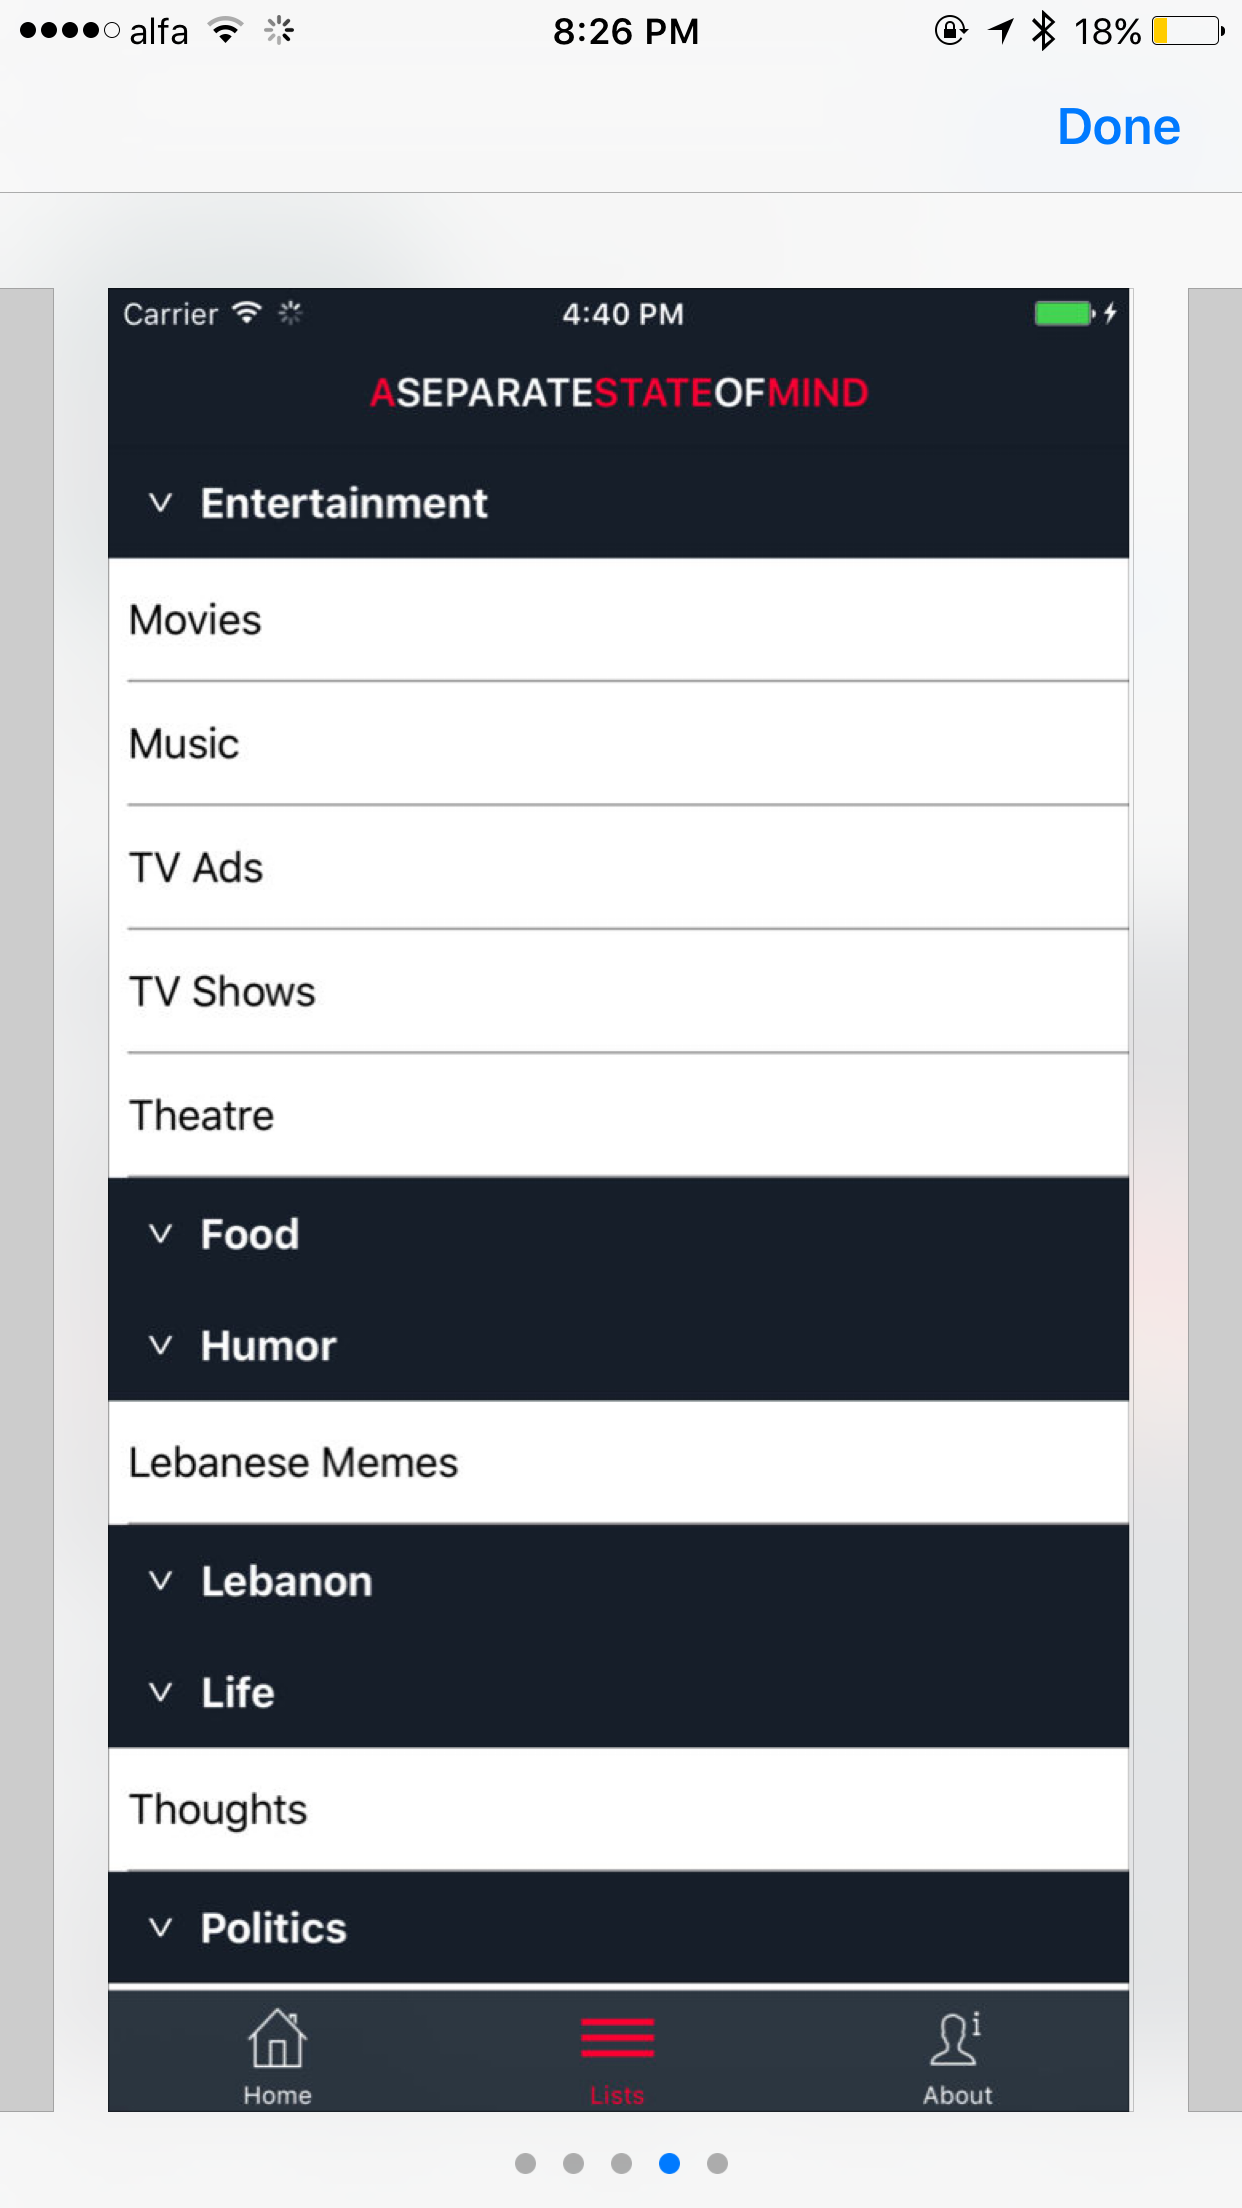Tap the ASEPARATESTATEOFMIND header logo
The height and width of the screenshot is (2208, 1242).
tap(619, 393)
